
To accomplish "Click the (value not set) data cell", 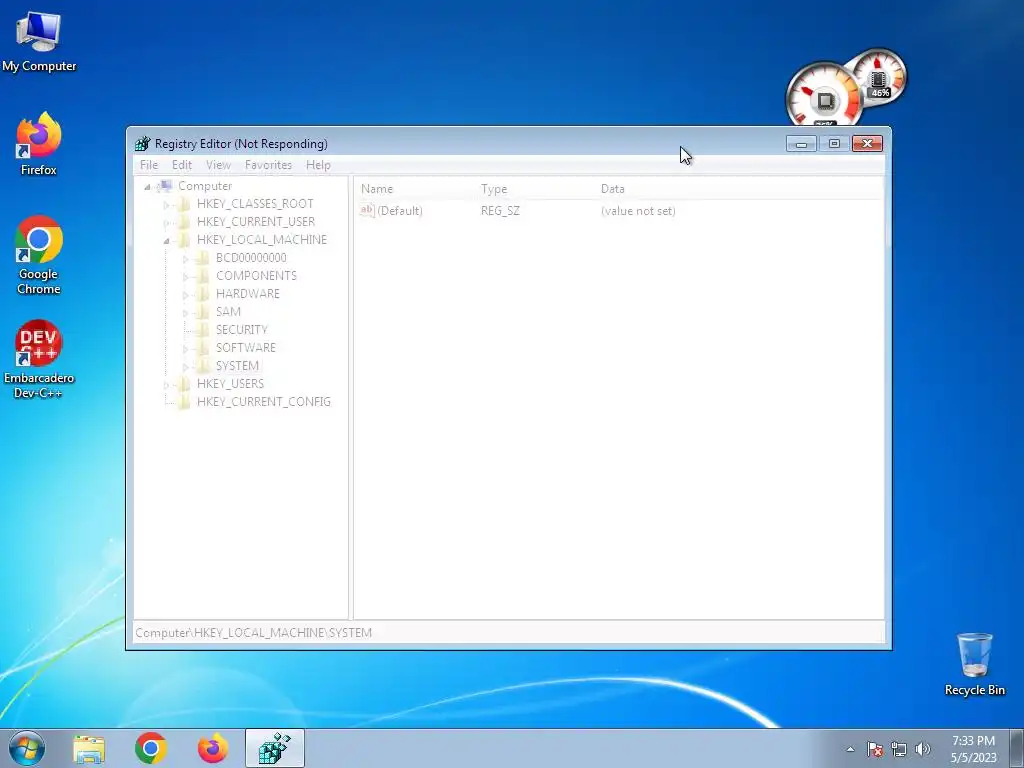I will 638,211.
